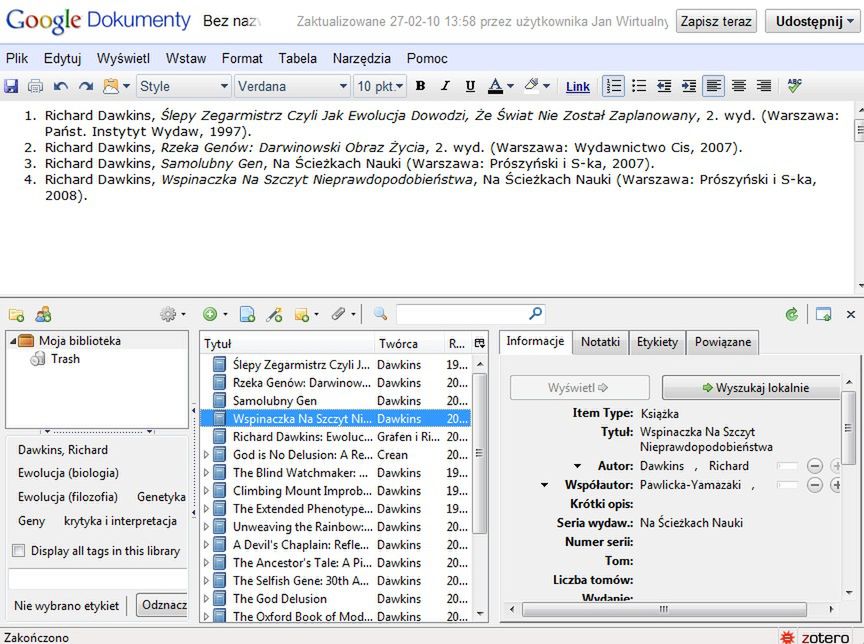This screenshot has height=644, width=864.
Task: Open the Style dropdown
Action: tap(183, 86)
